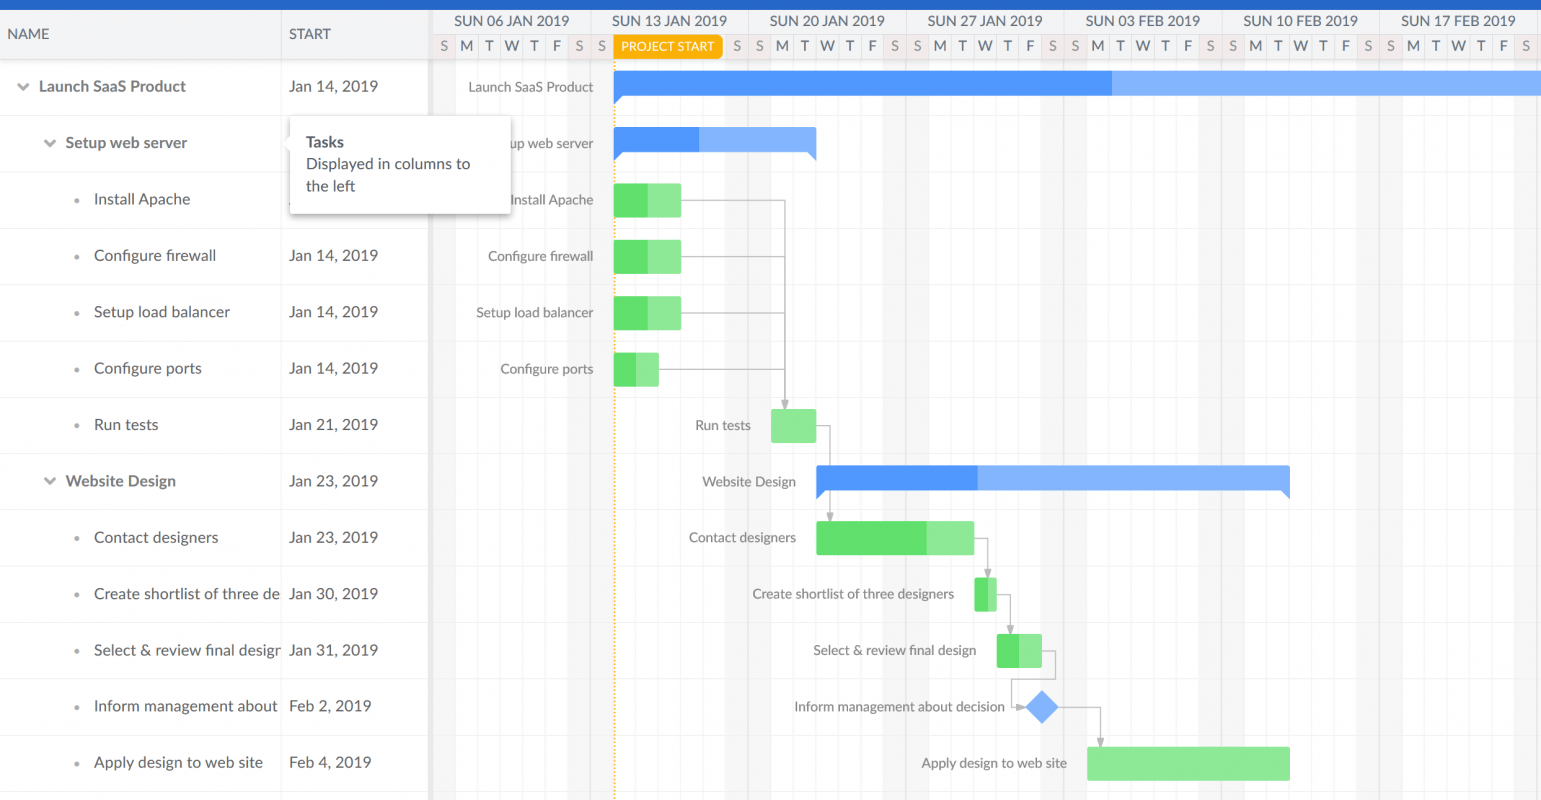The height and width of the screenshot is (800, 1541).
Task: Collapse the Launch SaaS Product group
Action: [x=22, y=86]
